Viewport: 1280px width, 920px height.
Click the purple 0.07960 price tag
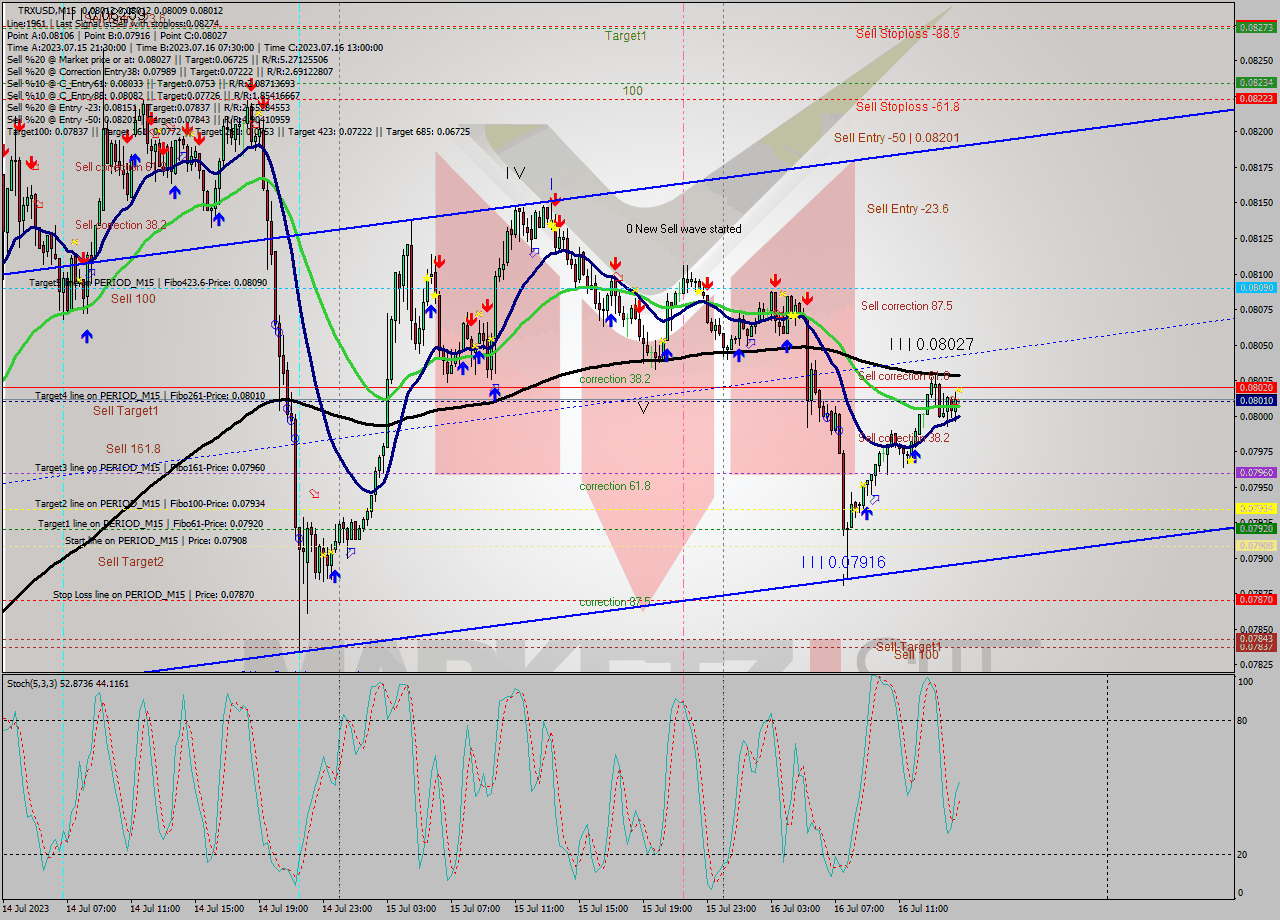coord(1256,472)
